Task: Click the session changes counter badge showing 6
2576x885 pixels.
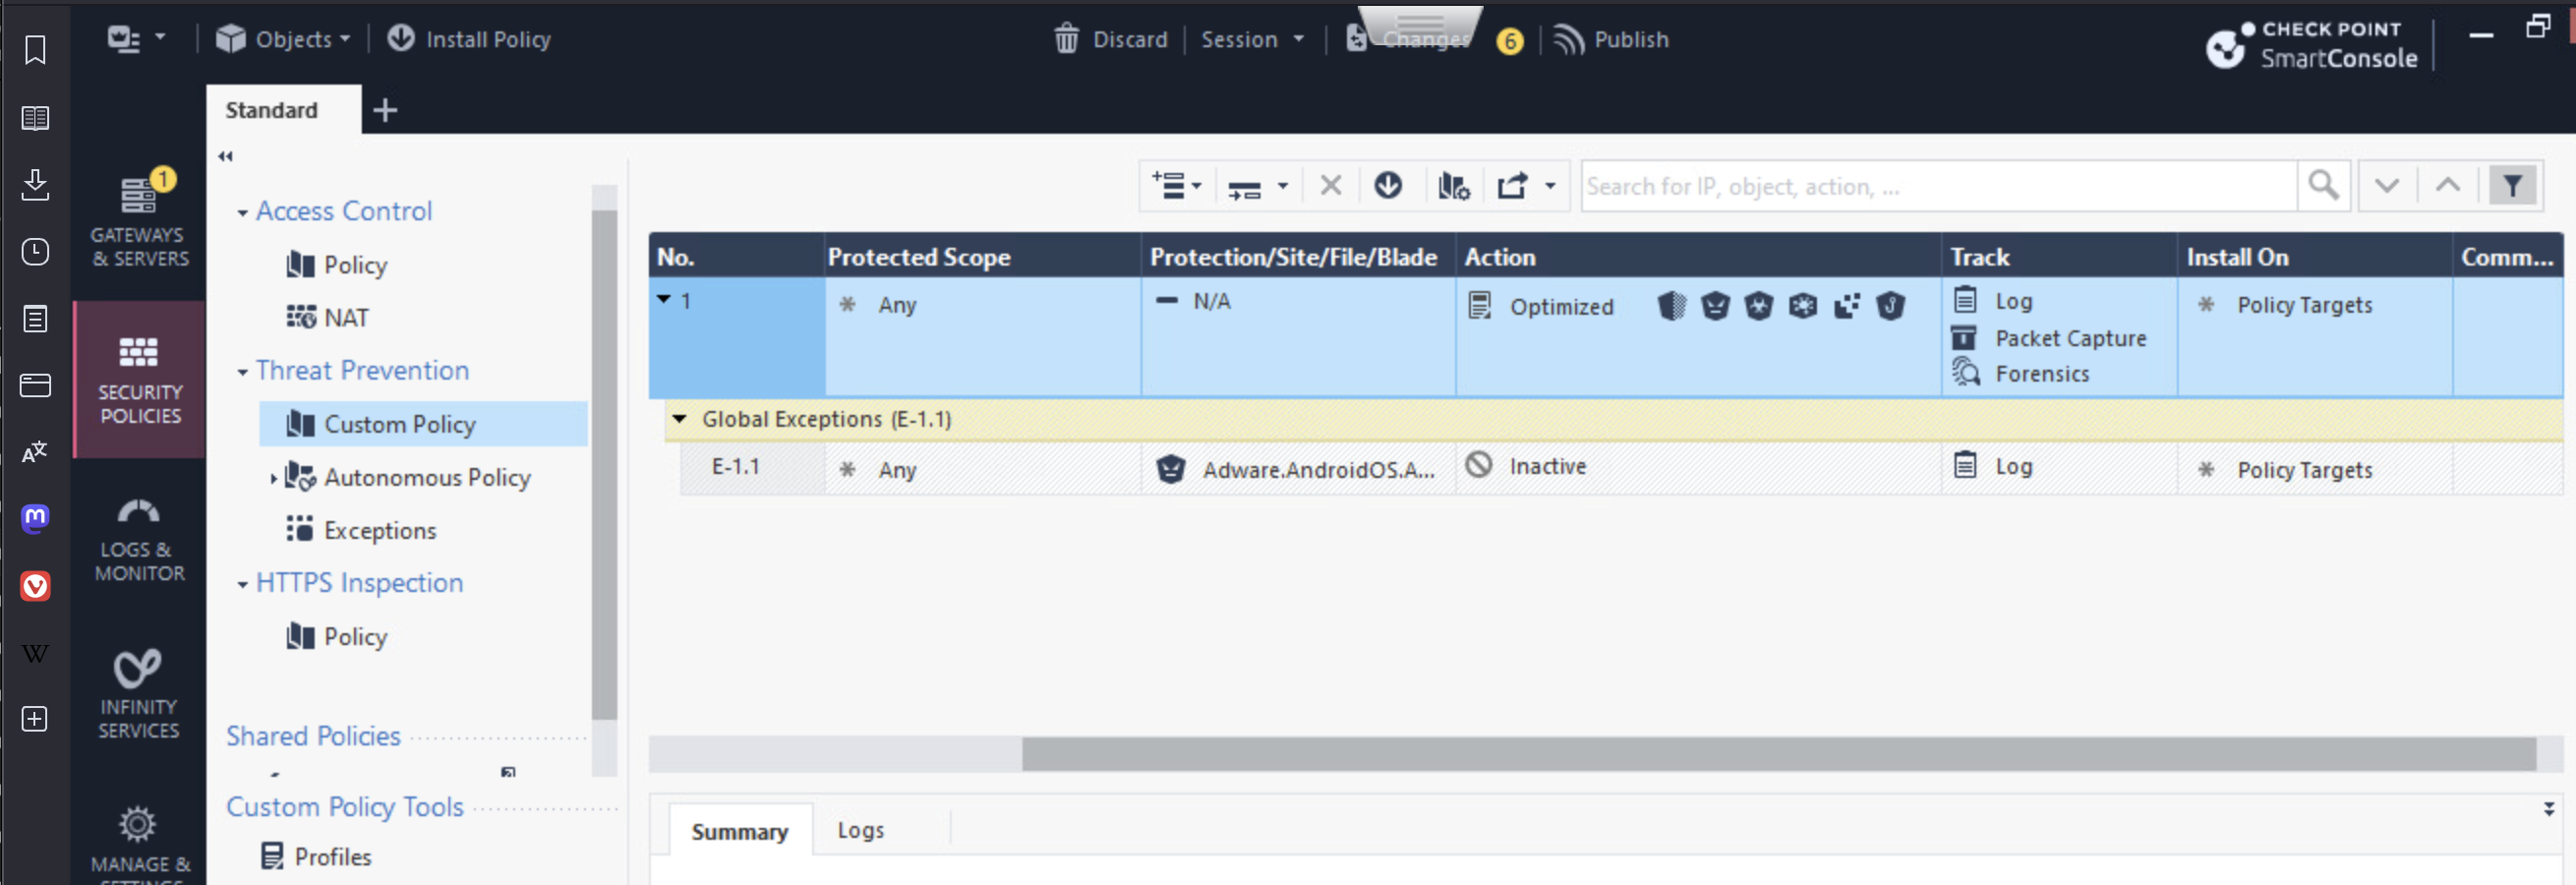Action: [1510, 42]
